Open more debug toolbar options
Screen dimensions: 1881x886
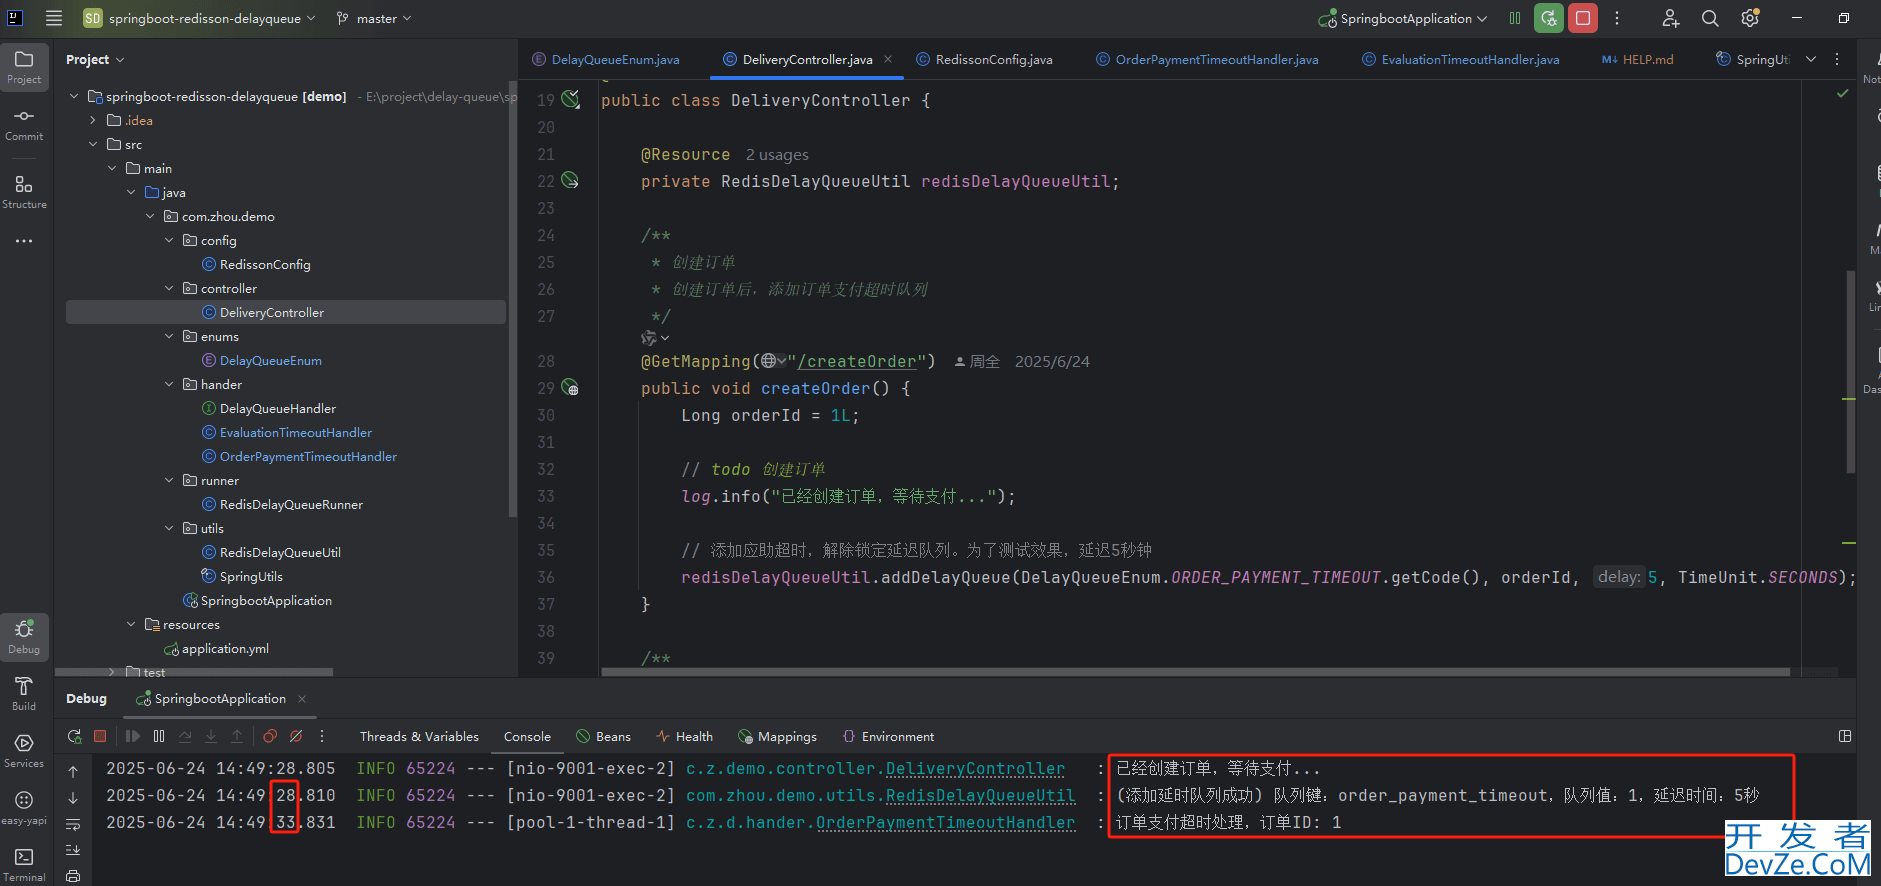tap(322, 736)
